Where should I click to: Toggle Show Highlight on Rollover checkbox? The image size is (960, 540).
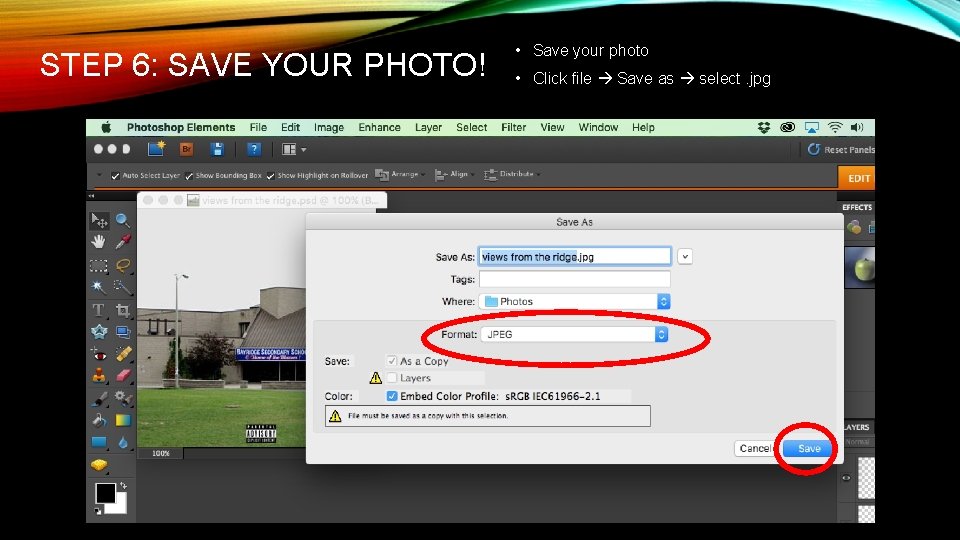[271, 176]
